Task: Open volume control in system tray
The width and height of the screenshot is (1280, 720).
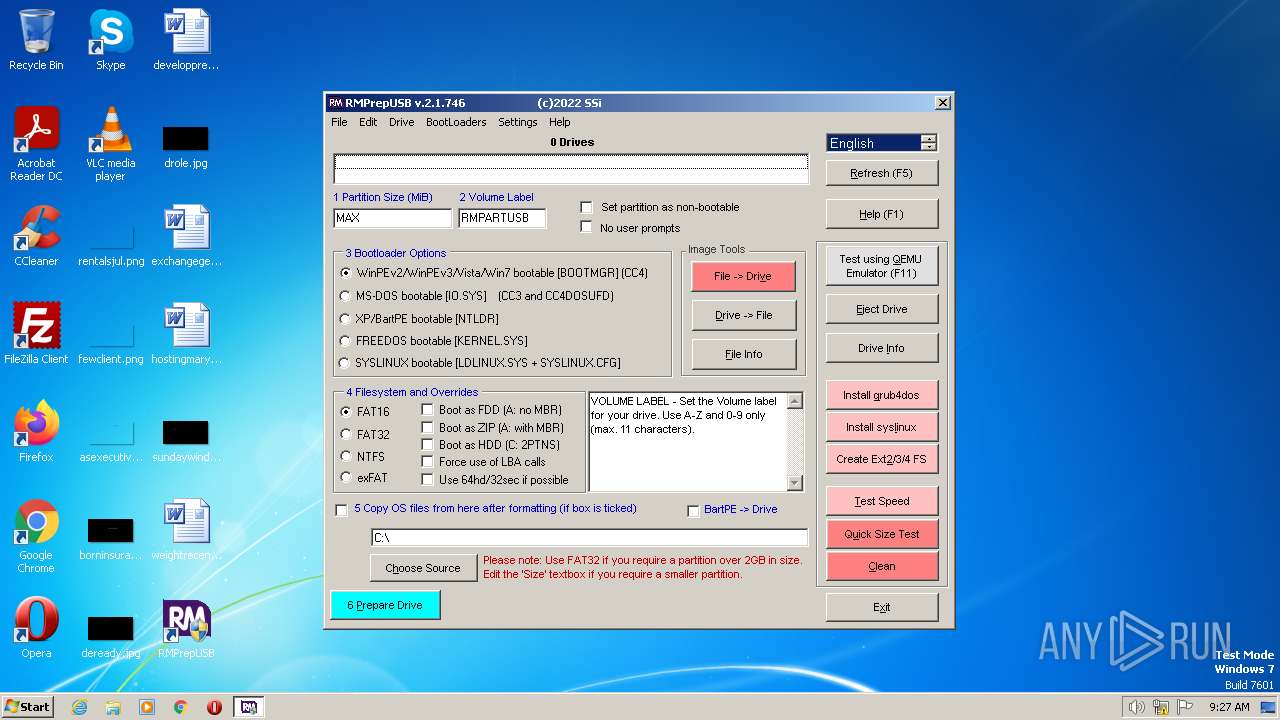Action: [x=1136, y=707]
